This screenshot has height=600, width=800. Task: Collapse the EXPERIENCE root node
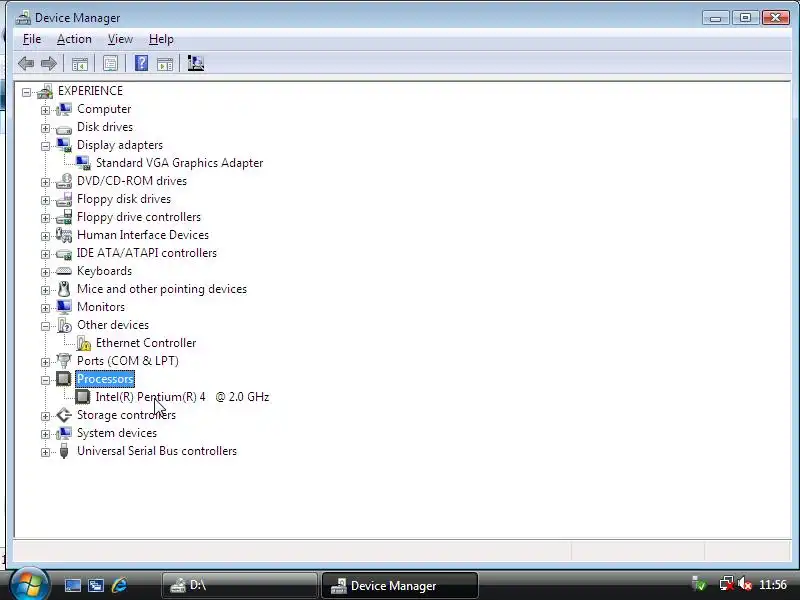coord(27,92)
